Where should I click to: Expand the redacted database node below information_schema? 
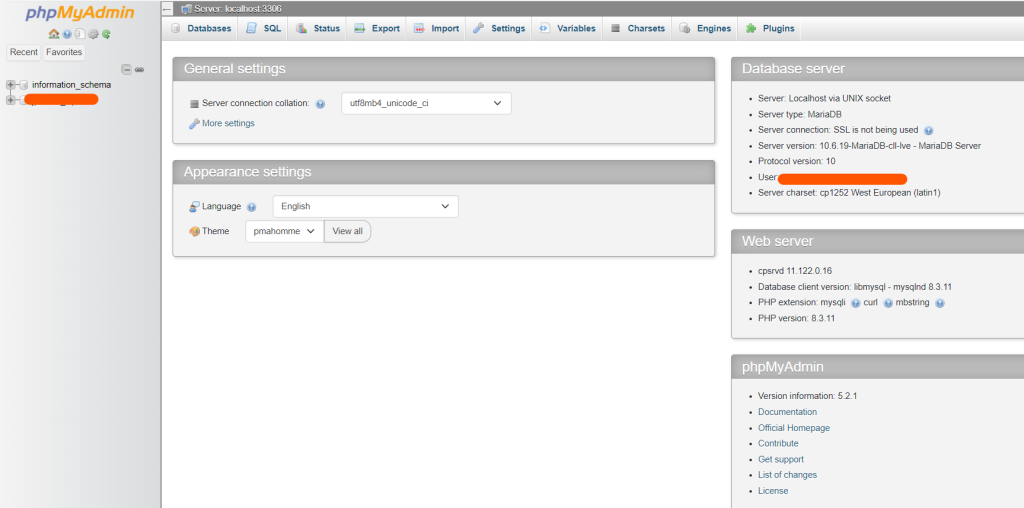point(10,100)
